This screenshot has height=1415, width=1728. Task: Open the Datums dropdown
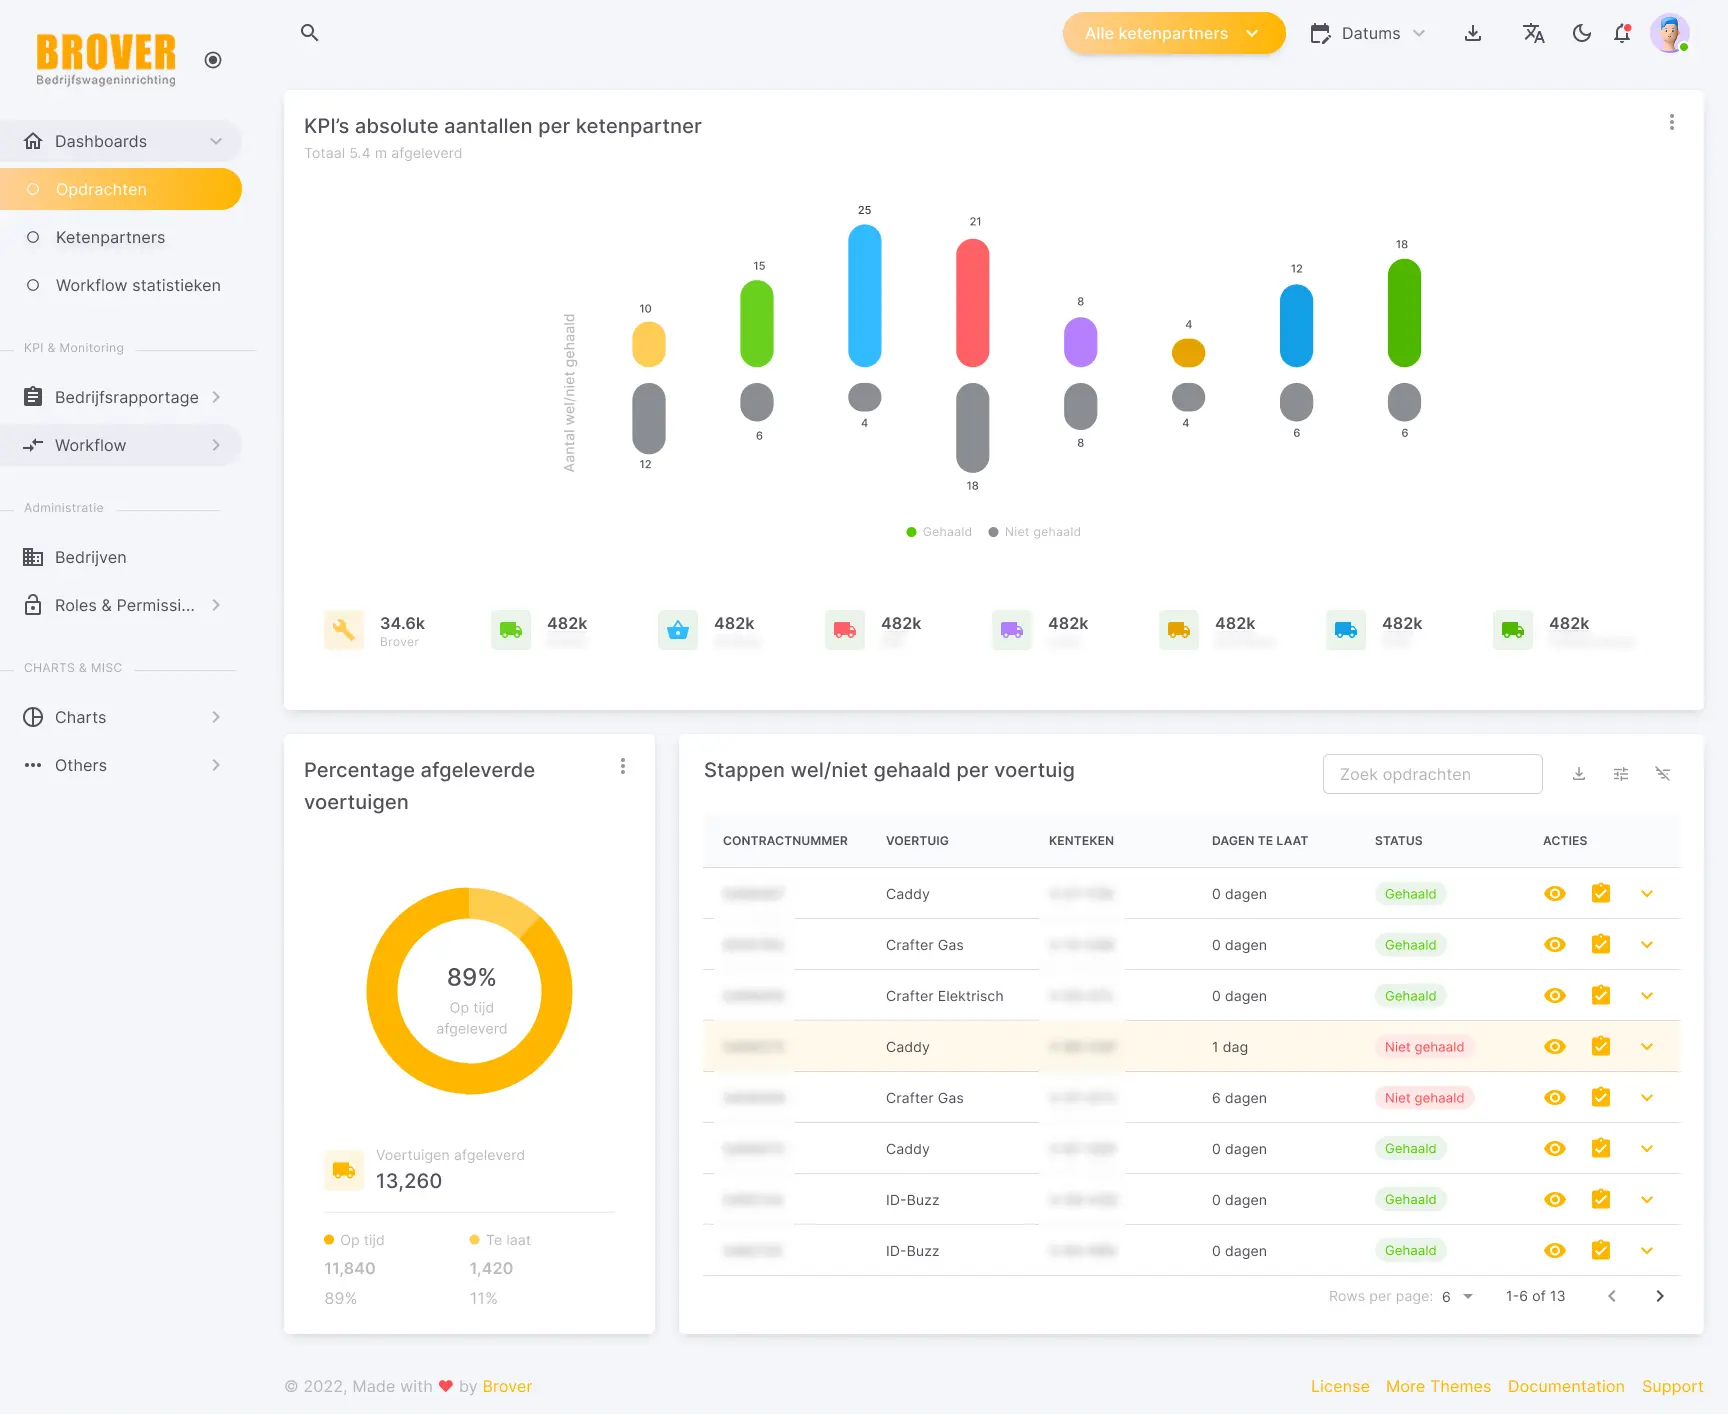1368,33
